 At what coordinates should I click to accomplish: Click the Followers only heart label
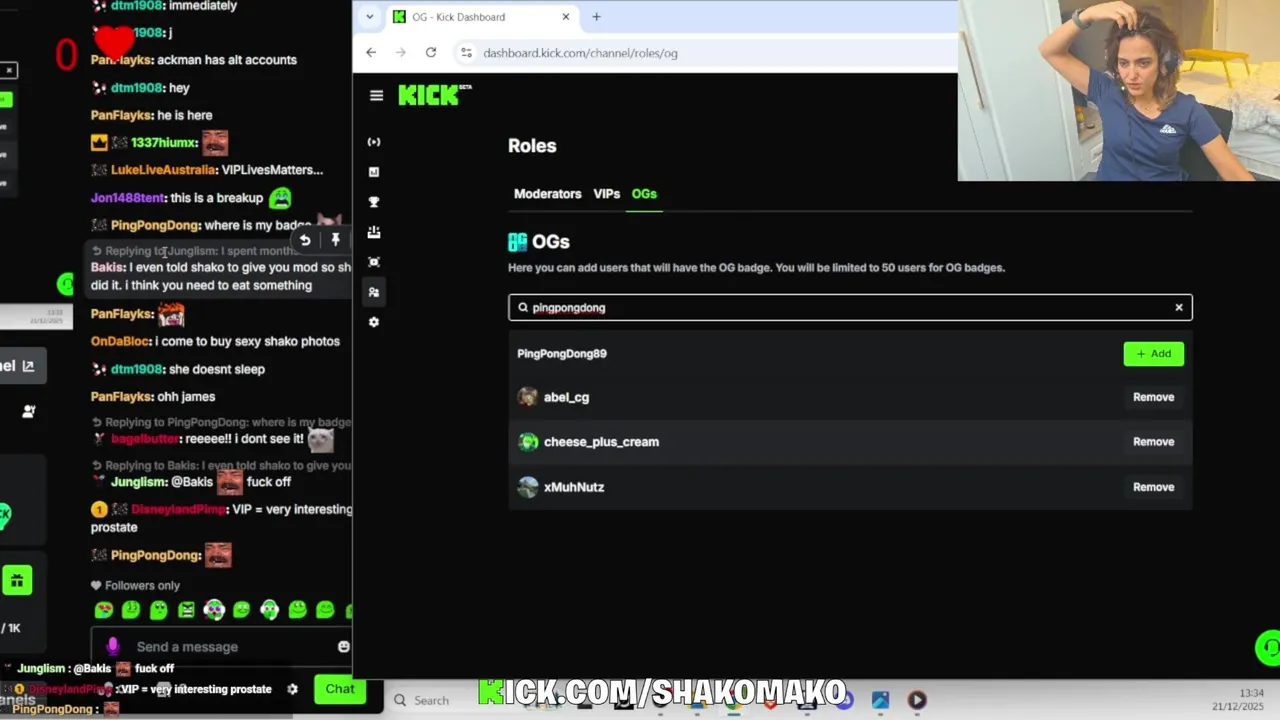[x=135, y=586]
